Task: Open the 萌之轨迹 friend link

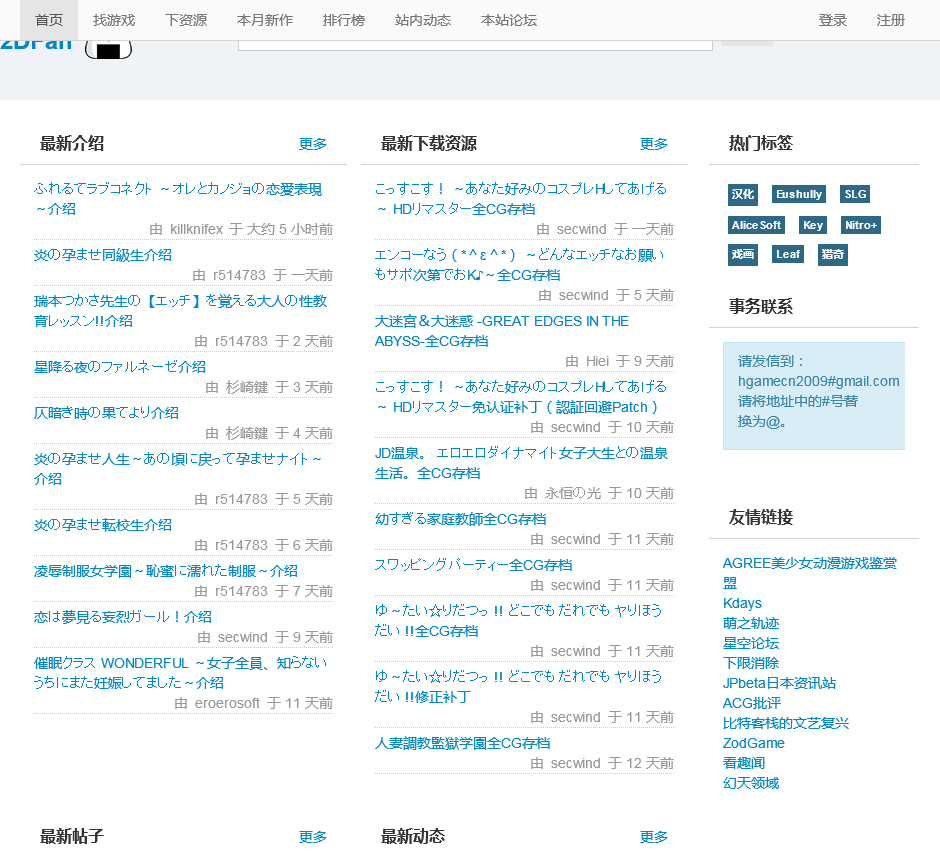Action: [x=751, y=624]
